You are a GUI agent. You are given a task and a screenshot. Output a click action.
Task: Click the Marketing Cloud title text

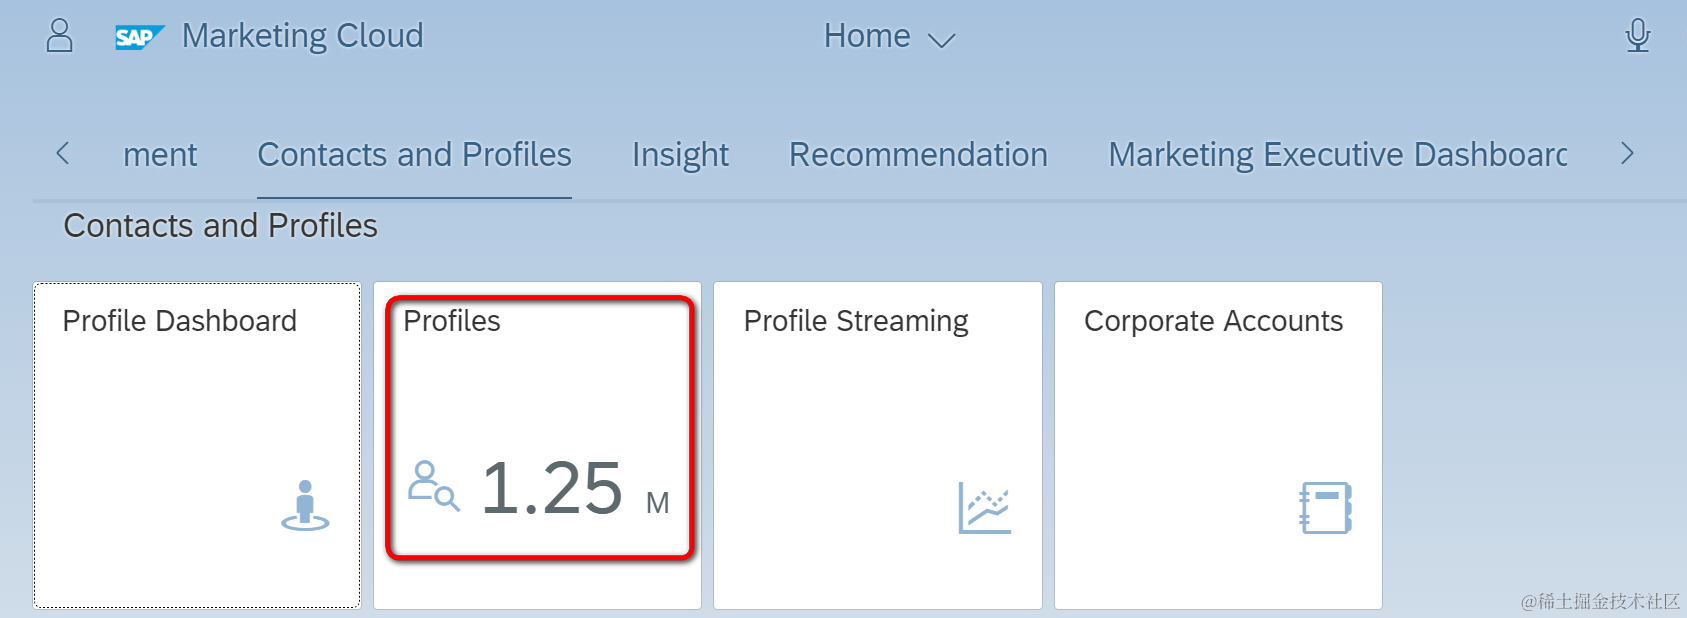point(303,36)
